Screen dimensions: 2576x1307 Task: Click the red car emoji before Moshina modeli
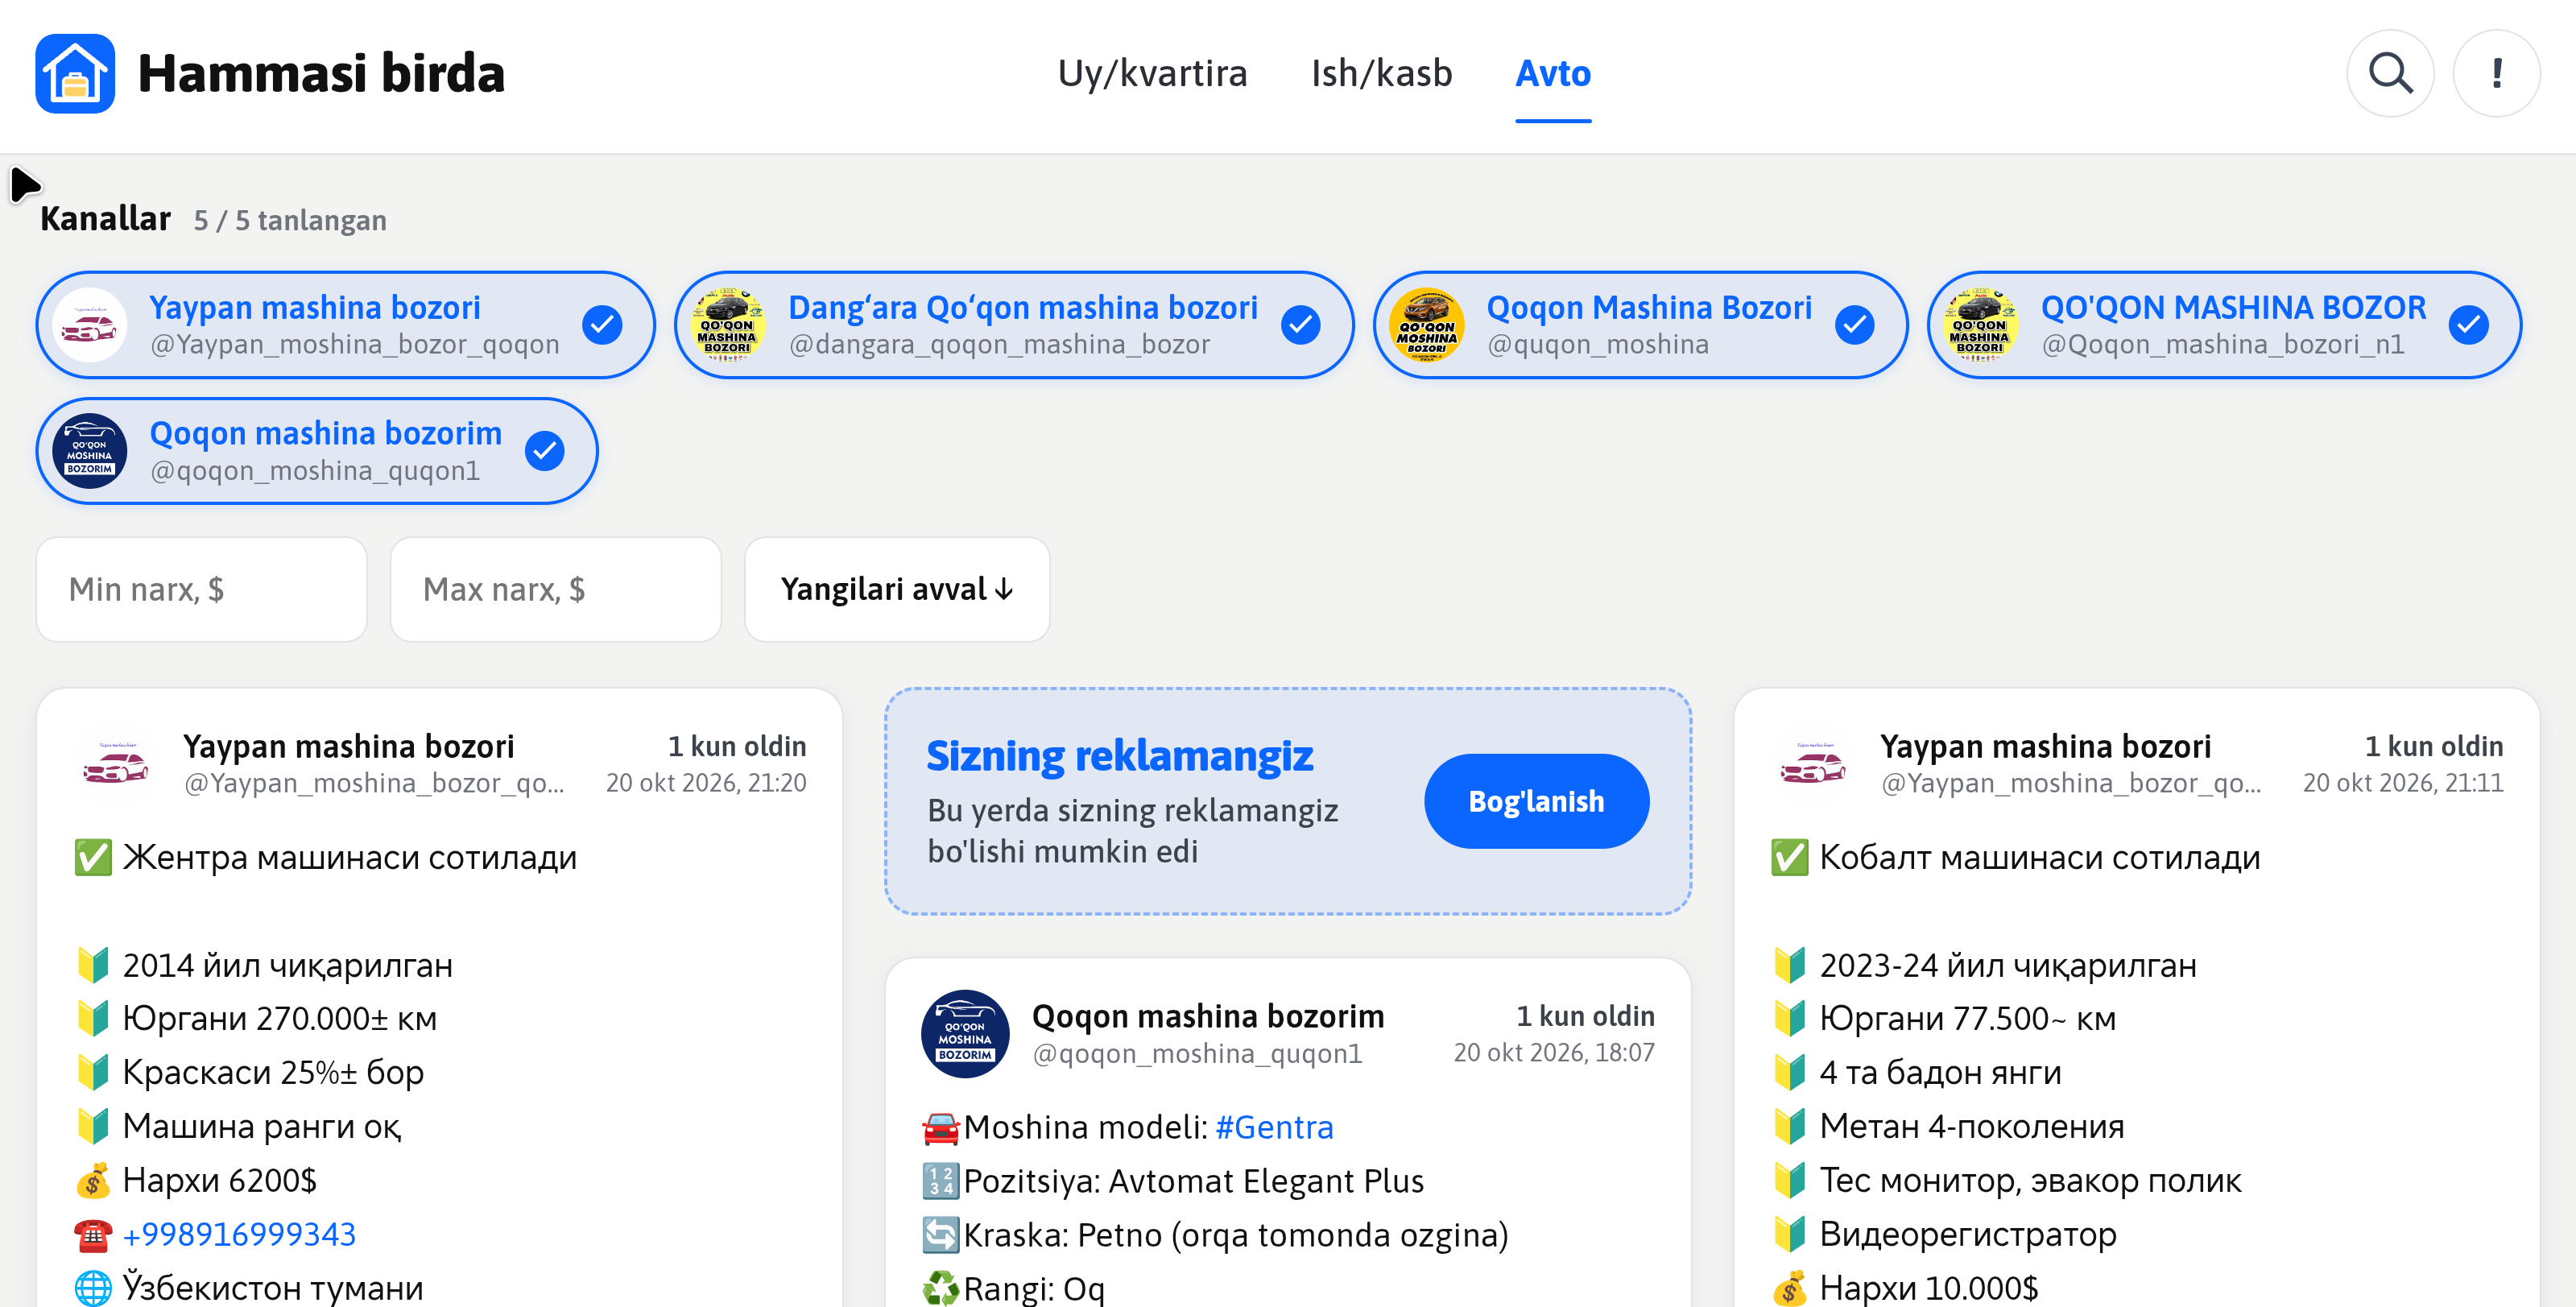[941, 1128]
